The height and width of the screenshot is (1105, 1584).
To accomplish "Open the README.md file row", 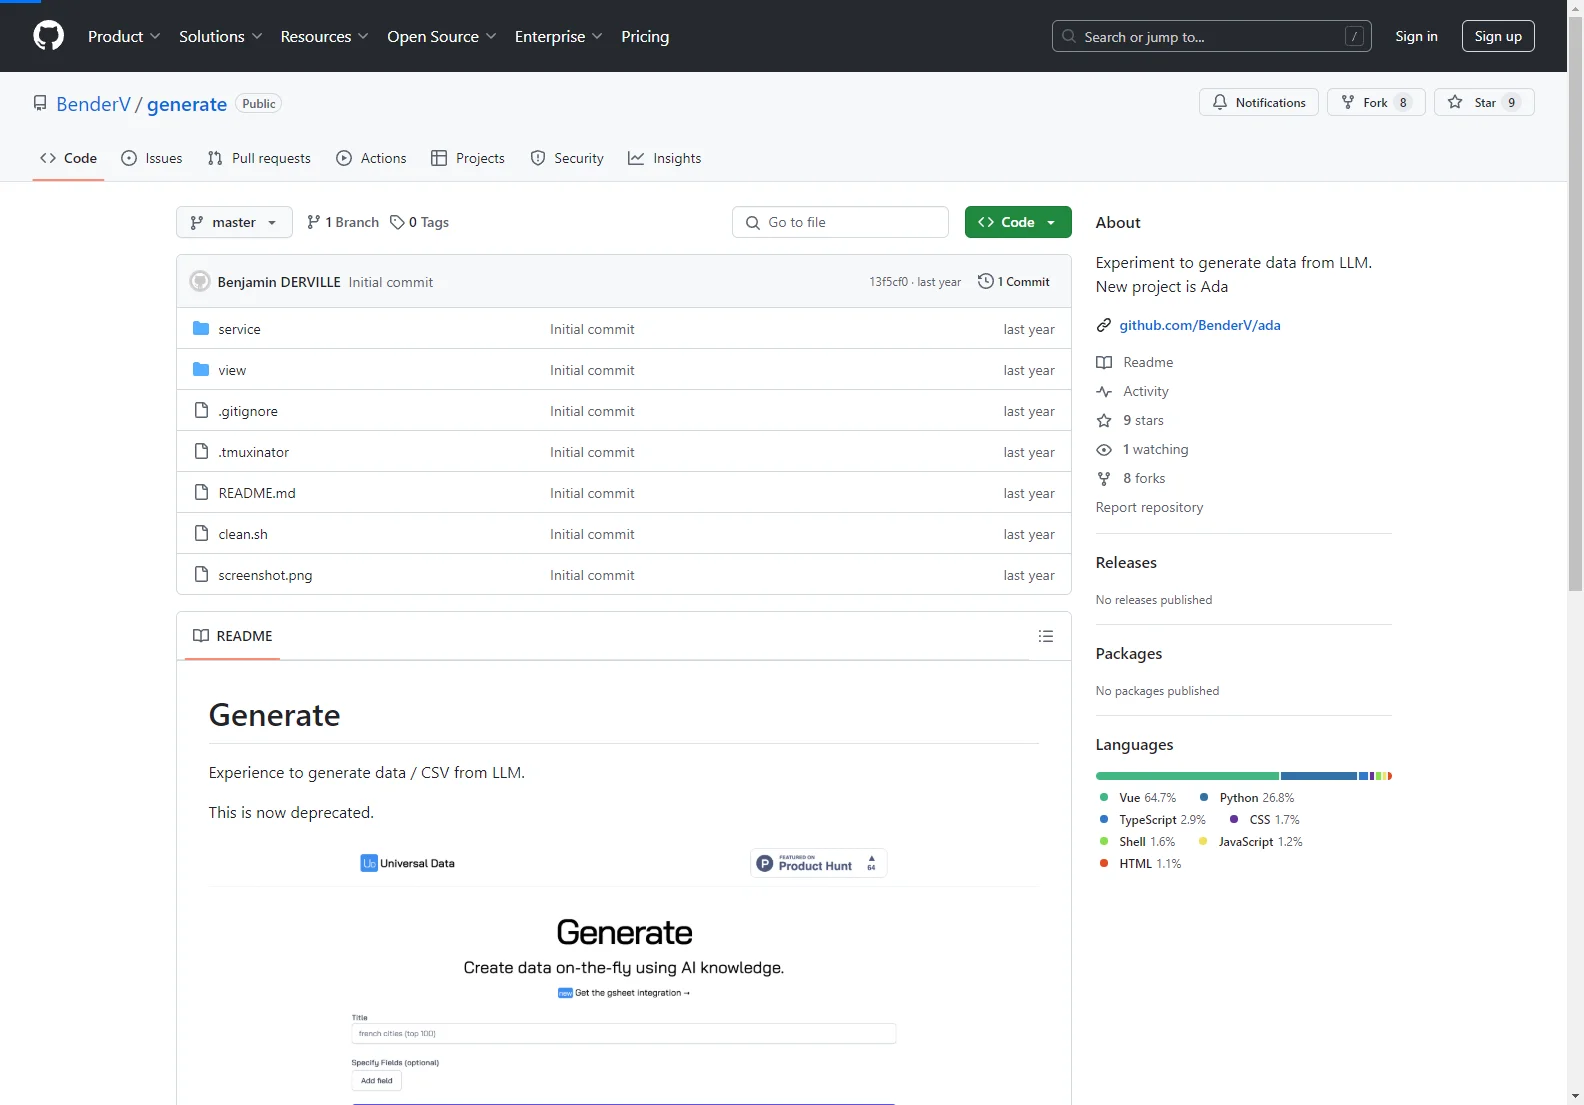I will tap(624, 492).
